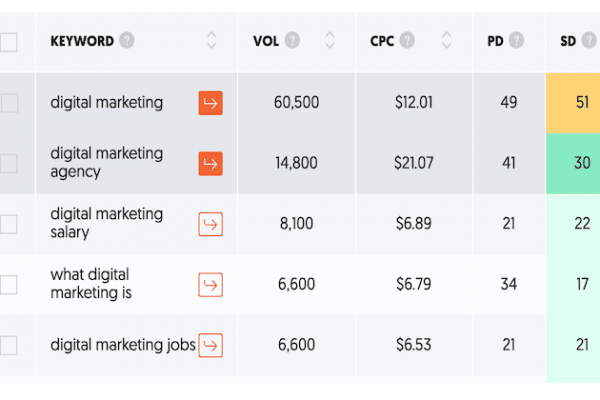Click the orange SD score 51 cell
Viewport: 600px width, 400px height.
[x=573, y=103]
